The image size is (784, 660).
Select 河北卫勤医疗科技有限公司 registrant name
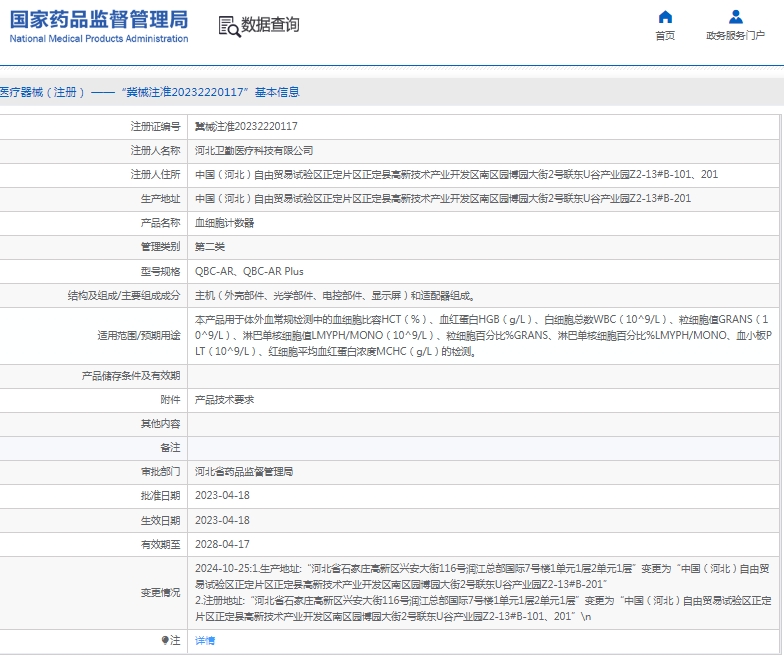254,150
